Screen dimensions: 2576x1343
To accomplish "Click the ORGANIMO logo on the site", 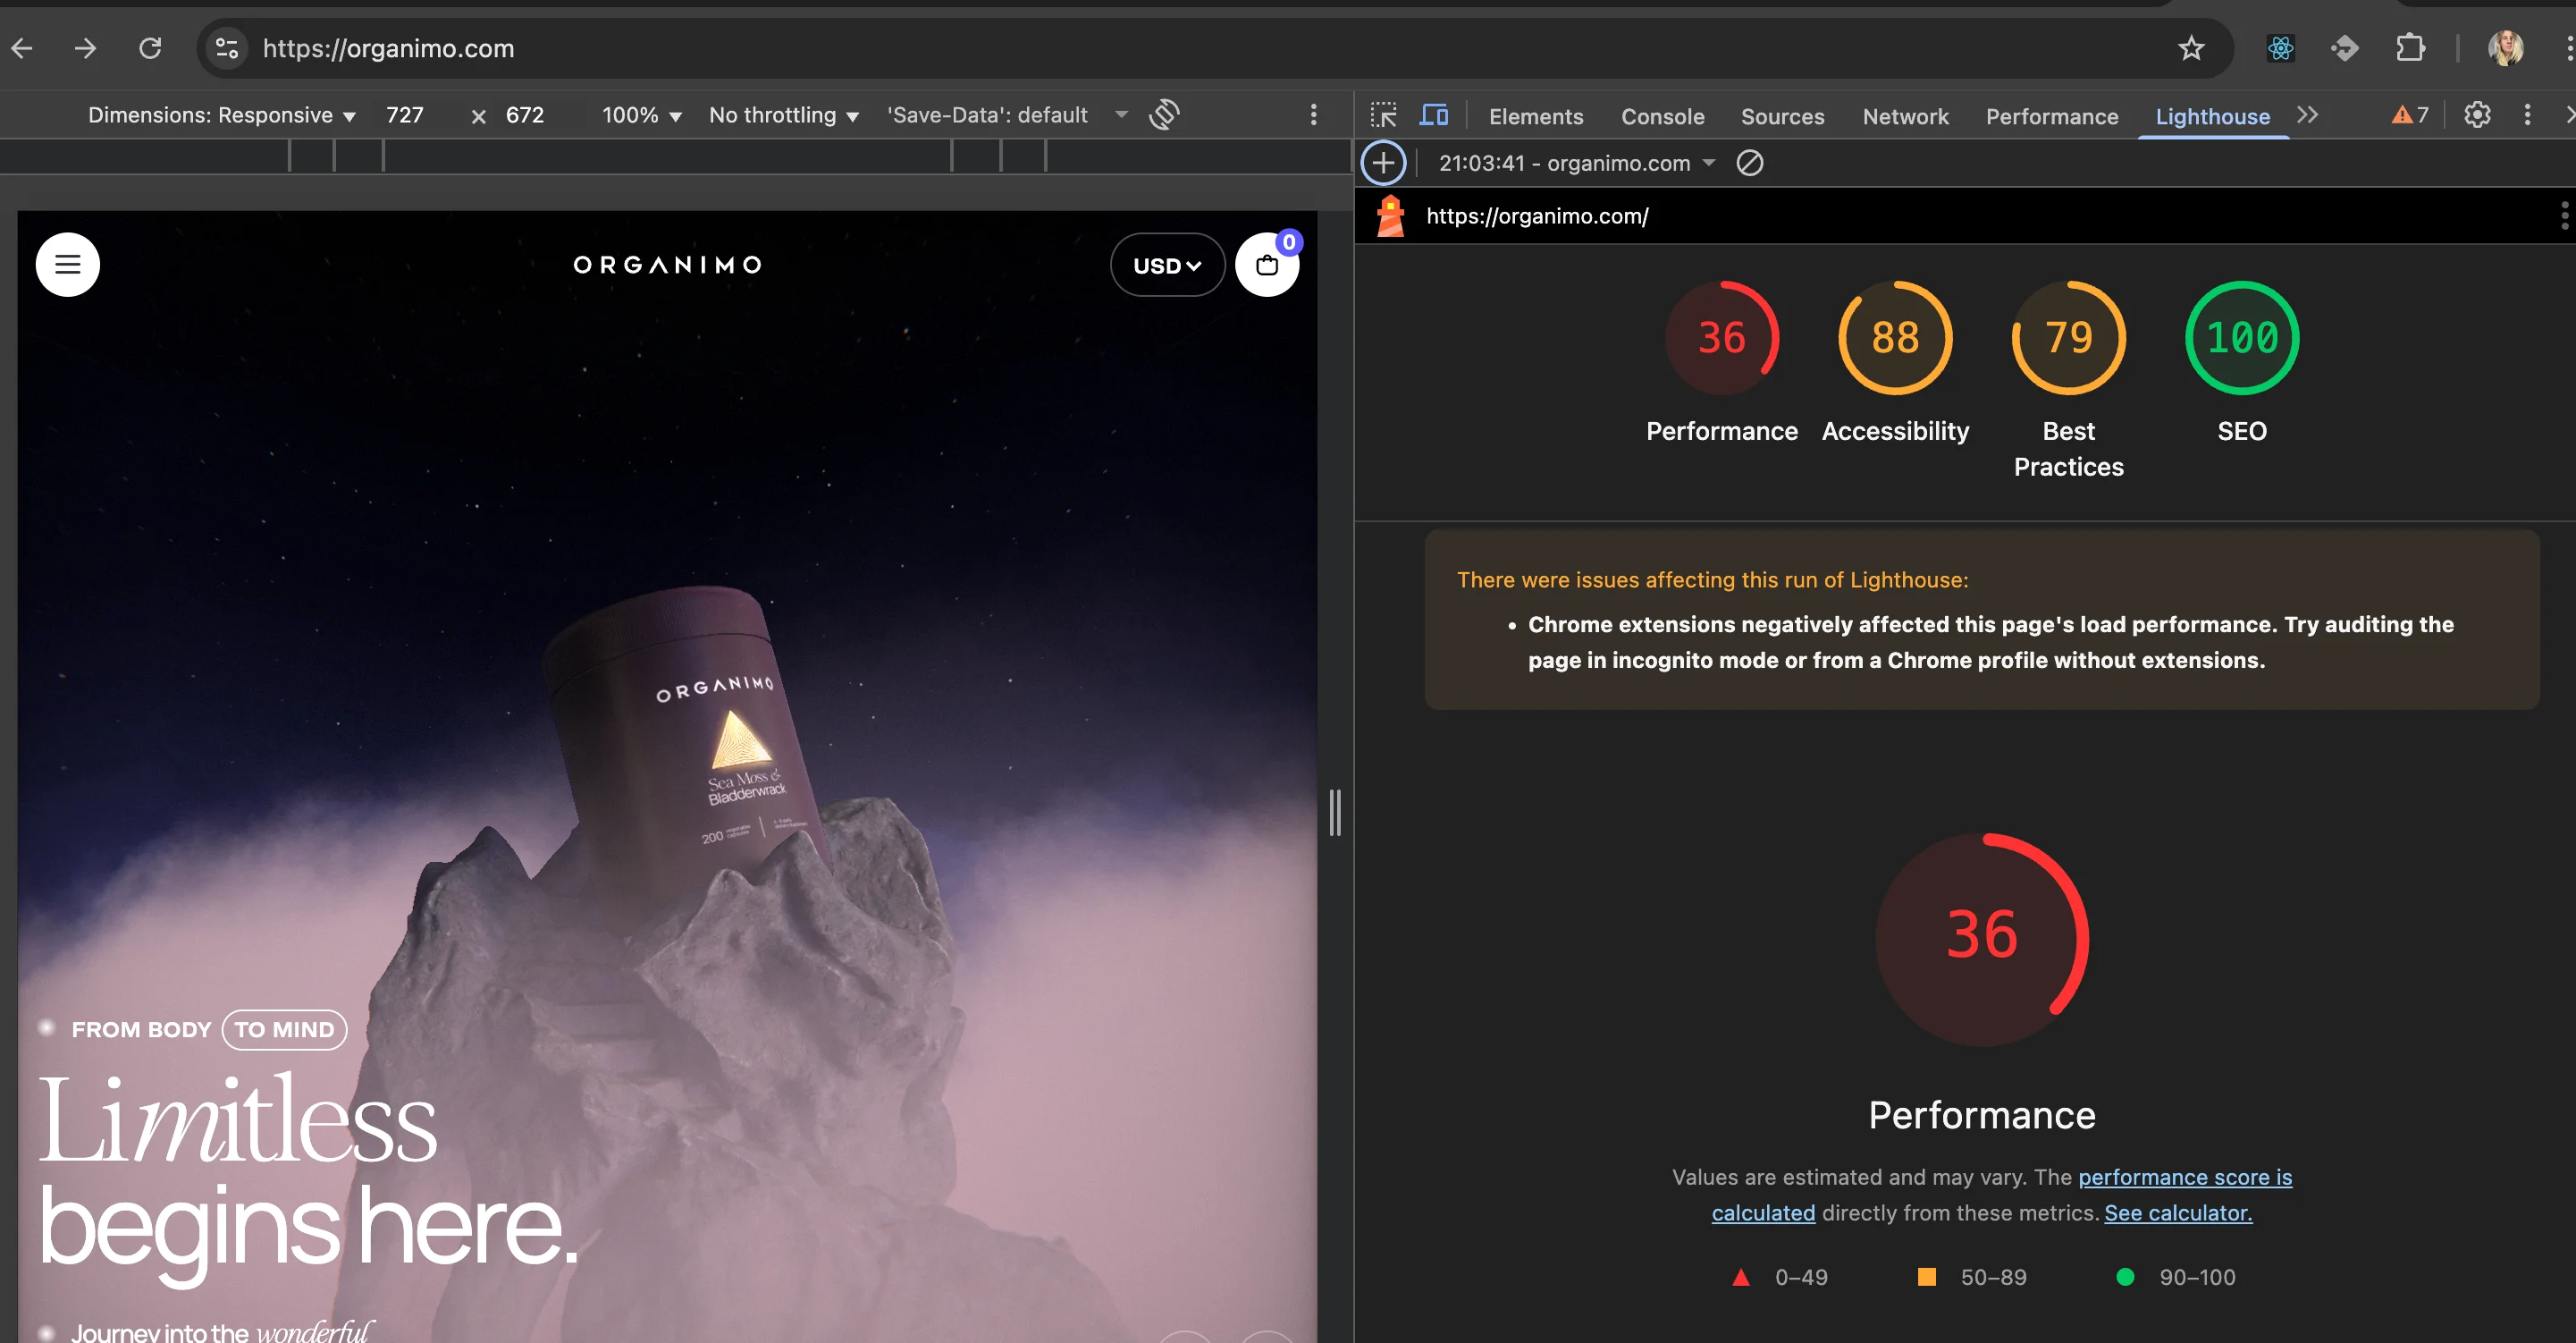I will 668,265.
